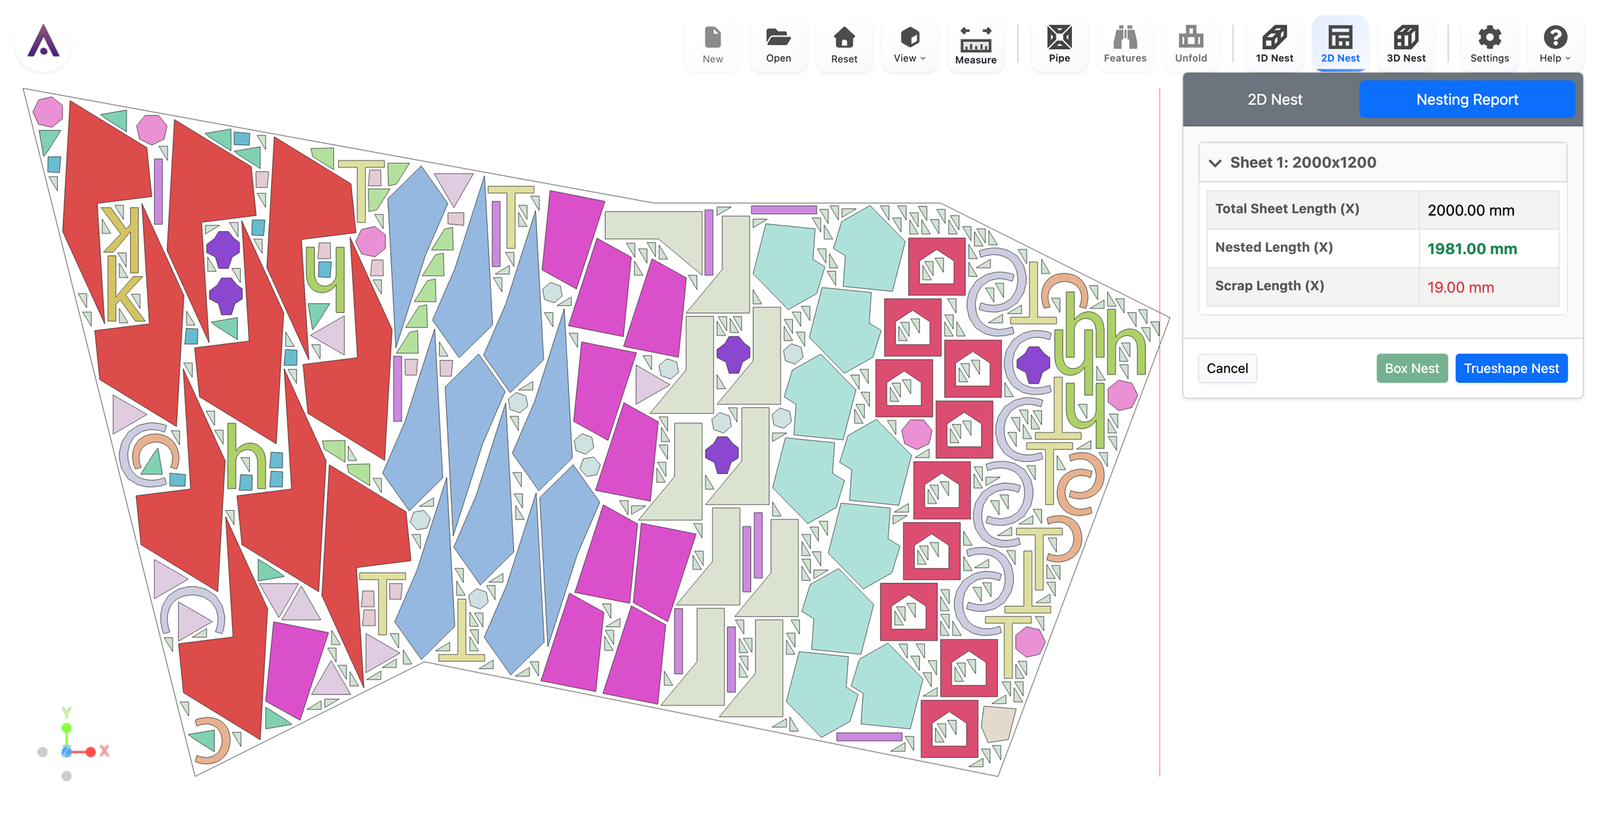Open a file with the Open icon

[x=778, y=45]
